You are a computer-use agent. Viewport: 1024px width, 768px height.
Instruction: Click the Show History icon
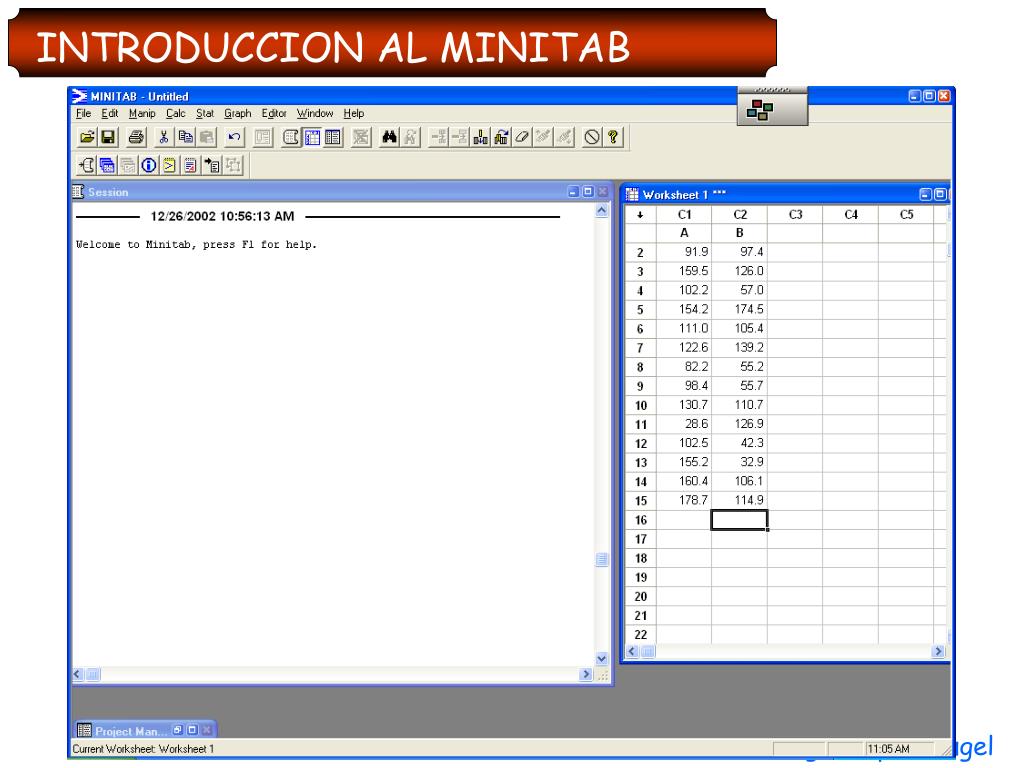[x=170, y=165]
